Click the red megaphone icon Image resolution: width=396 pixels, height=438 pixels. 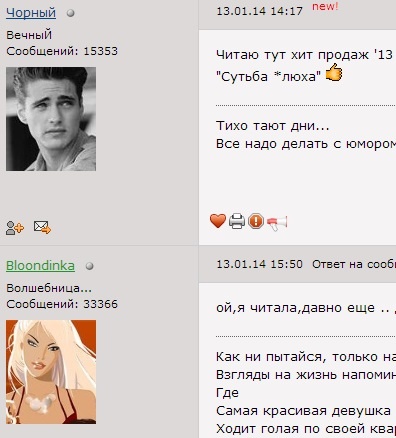(x=277, y=223)
